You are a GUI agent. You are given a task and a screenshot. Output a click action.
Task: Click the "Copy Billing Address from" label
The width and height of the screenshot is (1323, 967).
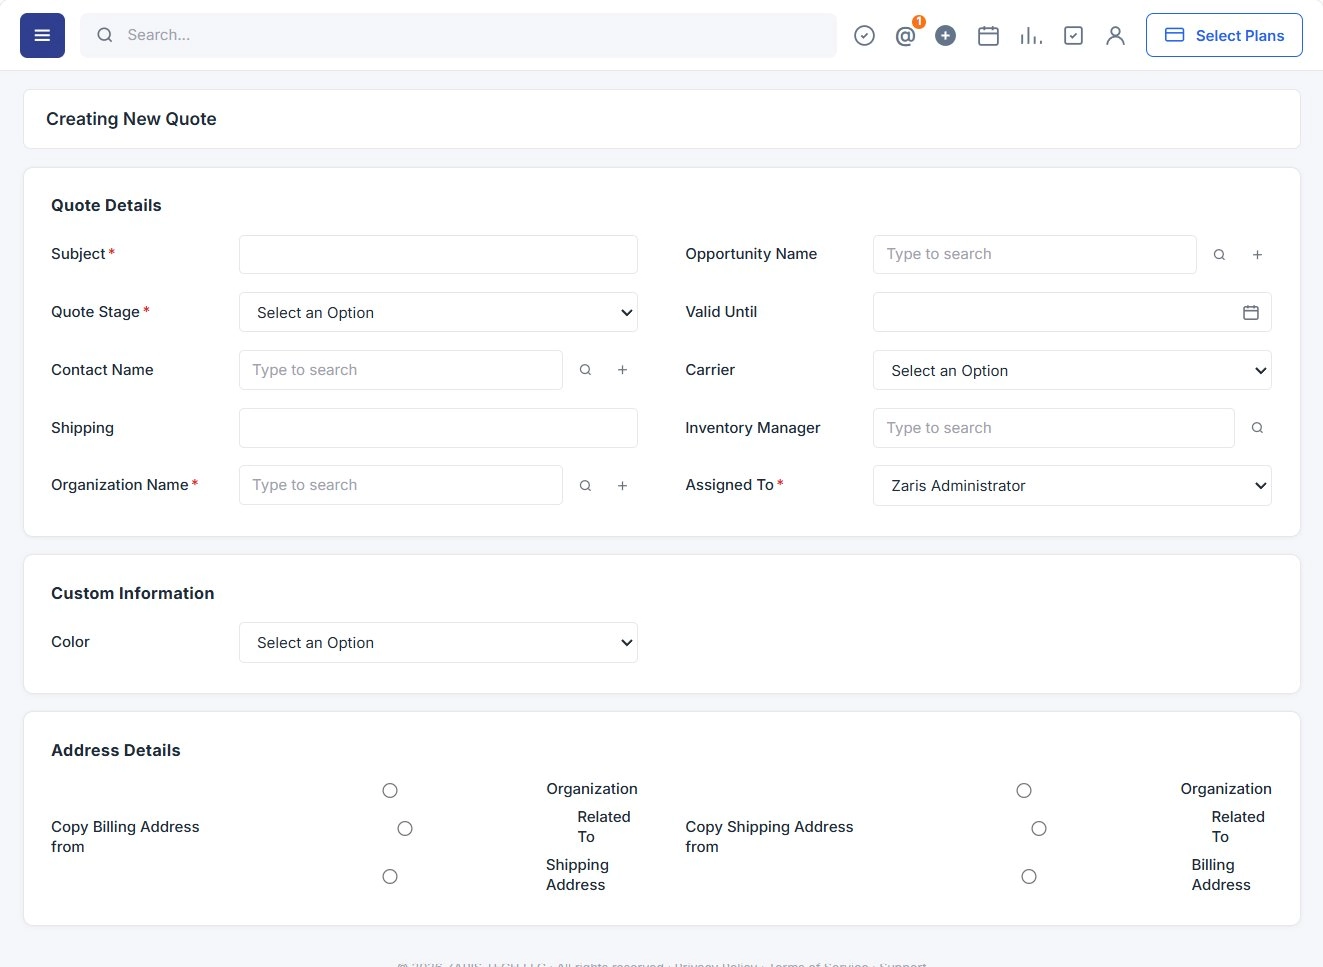125,837
